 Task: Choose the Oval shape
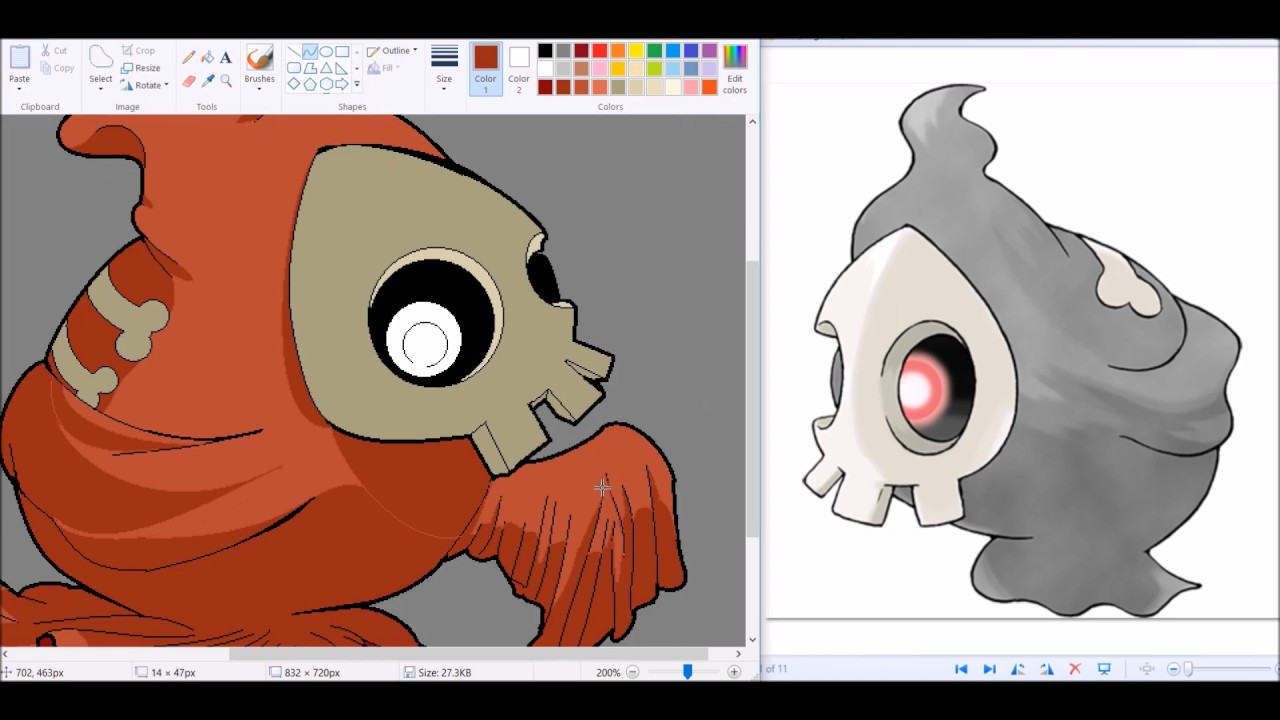(x=326, y=51)
